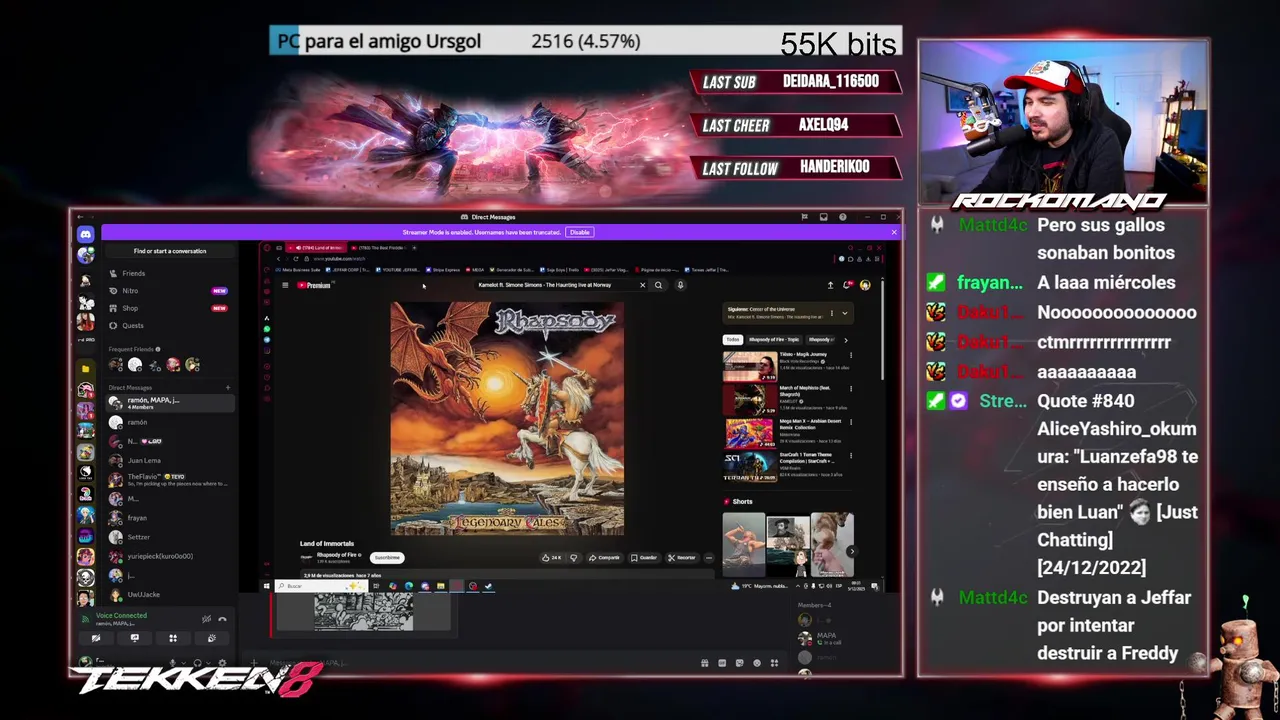Screen dimensions: 1280x720
Task: Click the Suscribirme button
Action: tap(387, 557)
